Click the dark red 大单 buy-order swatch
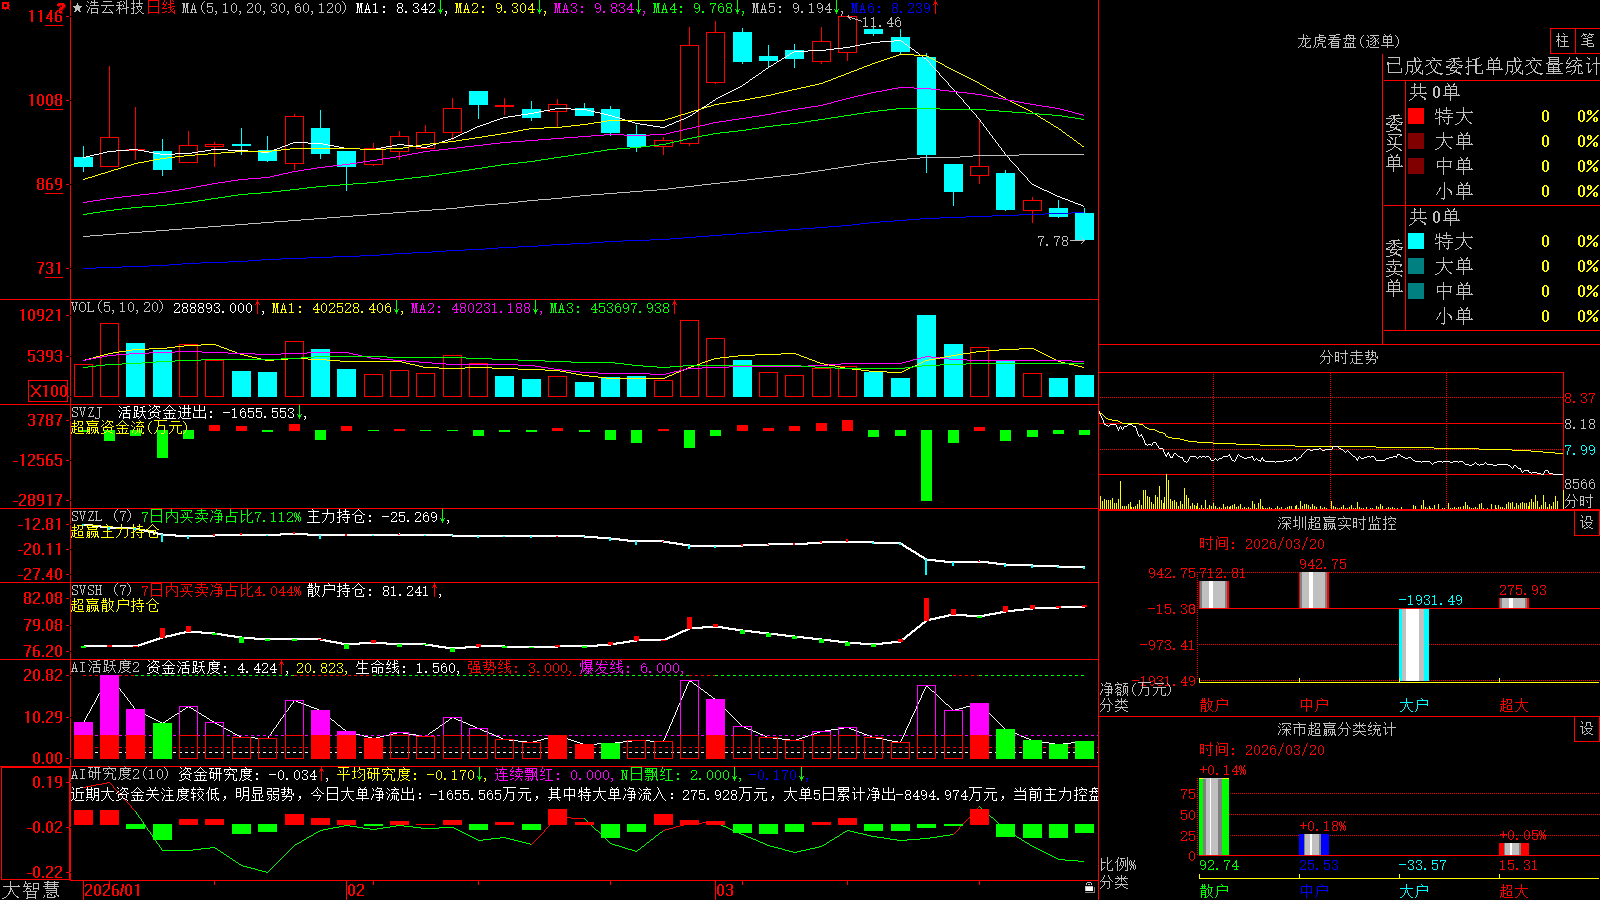 (1416, 141)
